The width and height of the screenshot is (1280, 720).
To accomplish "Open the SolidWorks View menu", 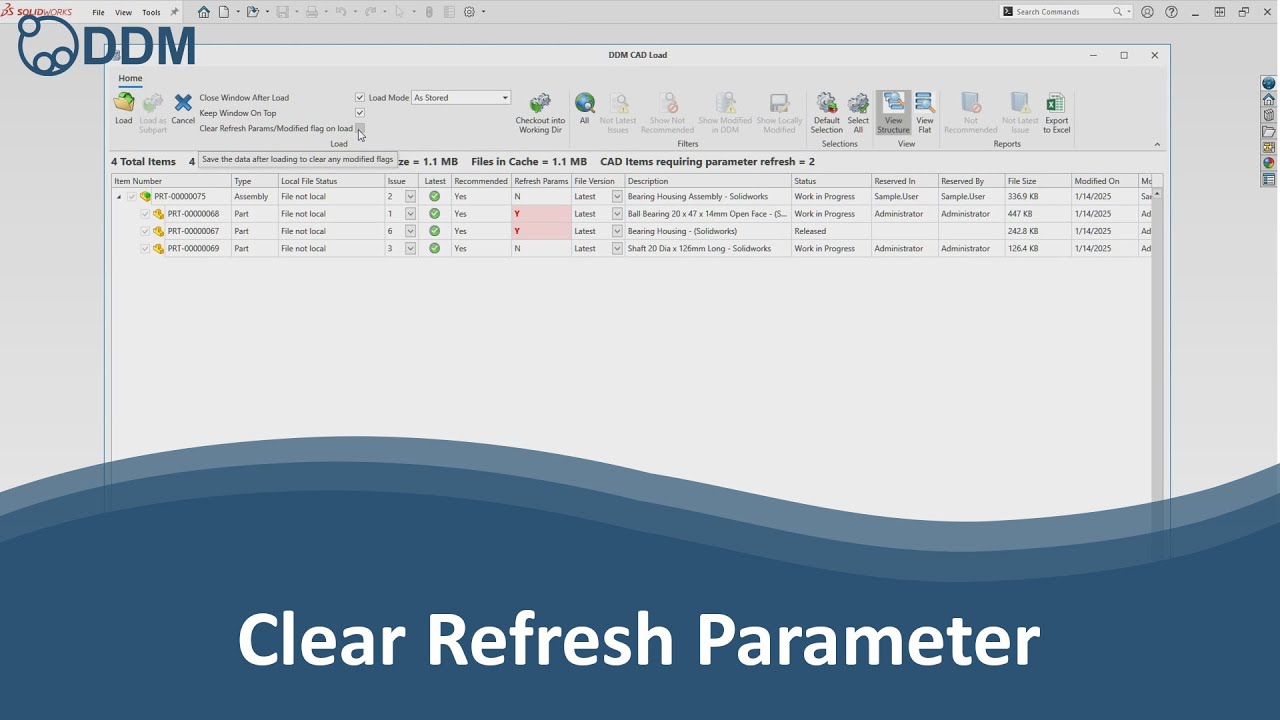I will 123,12.
